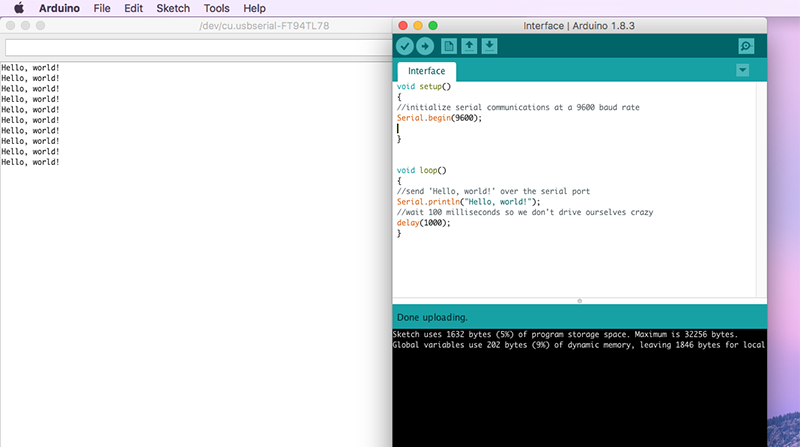Open the Apple menu

(19, 8)
